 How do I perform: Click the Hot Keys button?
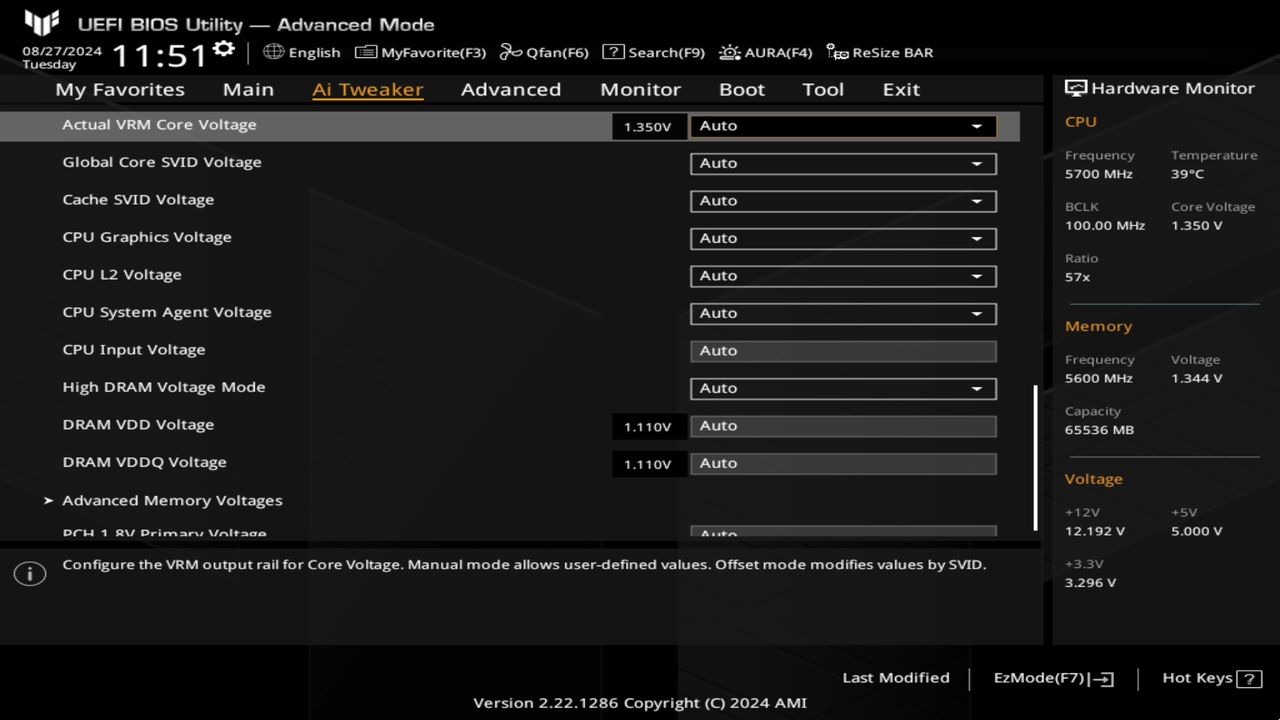tap(1211, 678)
